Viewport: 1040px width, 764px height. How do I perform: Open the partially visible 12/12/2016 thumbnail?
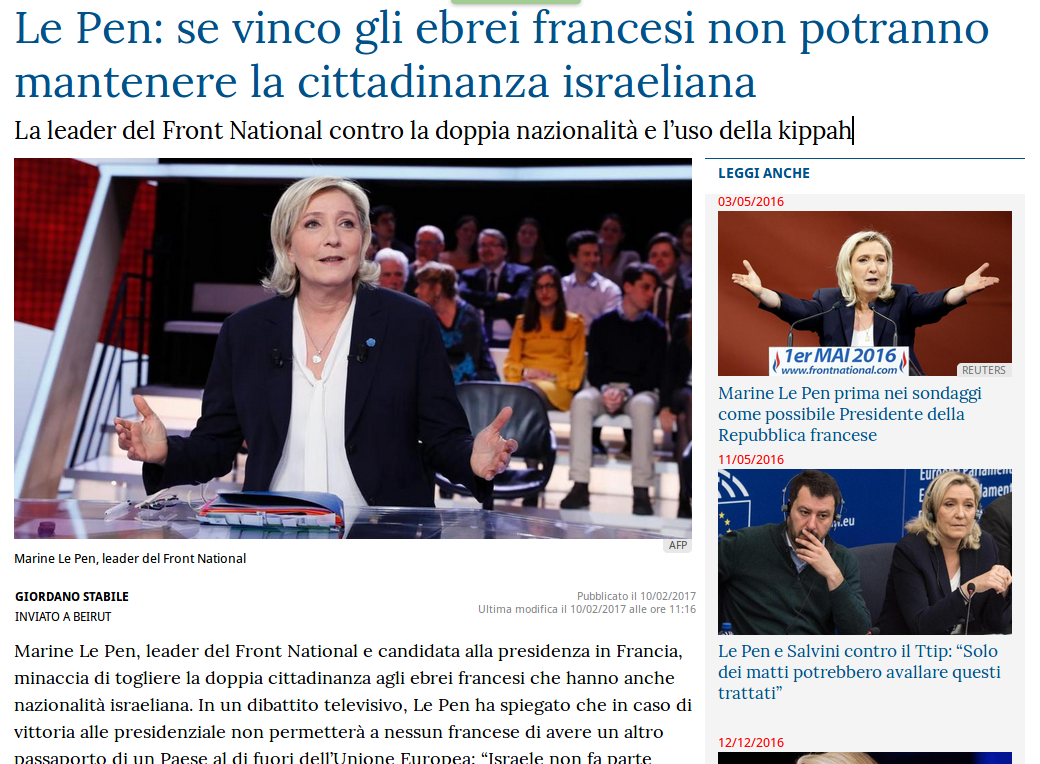click(865, 758)
